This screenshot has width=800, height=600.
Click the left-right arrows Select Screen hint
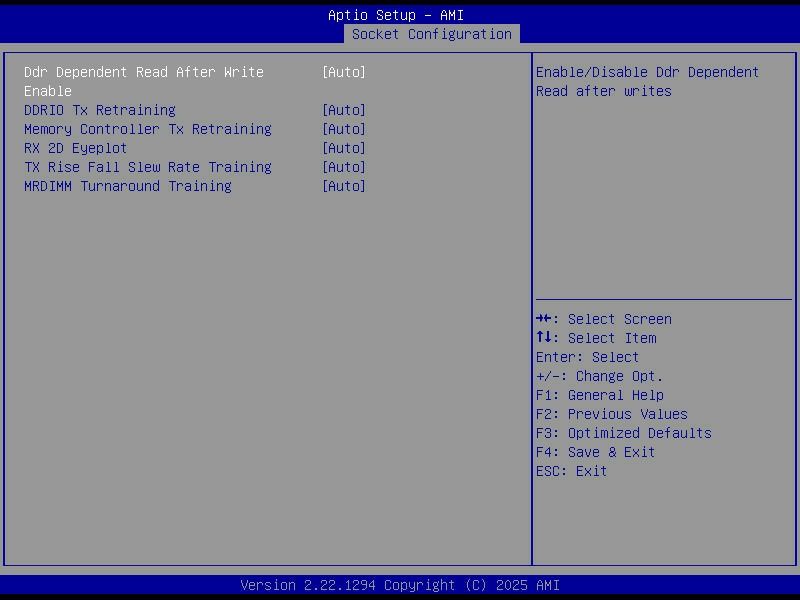(x=604, y=319)
